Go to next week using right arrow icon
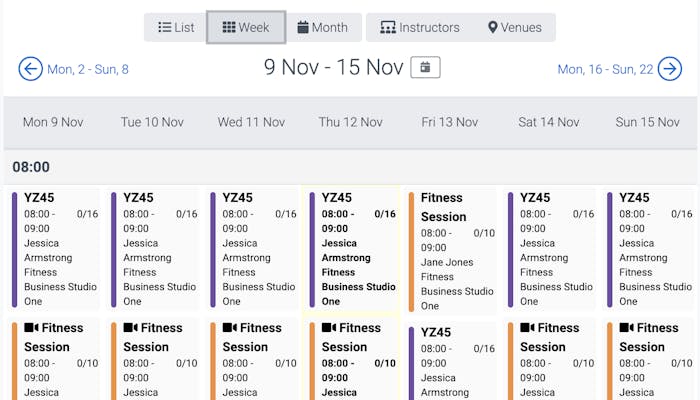 coord(669,69)
